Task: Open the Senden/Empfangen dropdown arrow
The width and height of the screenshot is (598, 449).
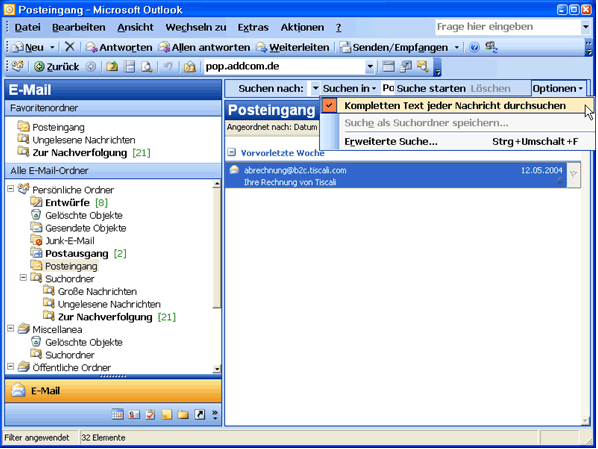Action: [x=456, y=47]
